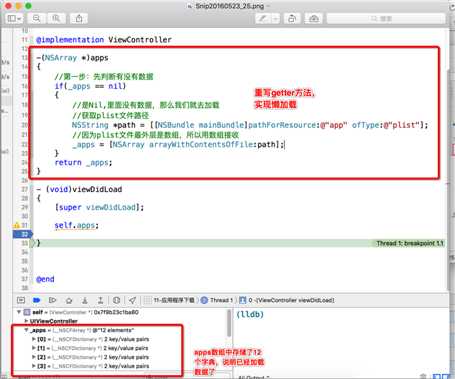Screen dimensions: 455x379
Task: Show Preview's markup toolbar with the toolbox icon
Action: [314, 18]
